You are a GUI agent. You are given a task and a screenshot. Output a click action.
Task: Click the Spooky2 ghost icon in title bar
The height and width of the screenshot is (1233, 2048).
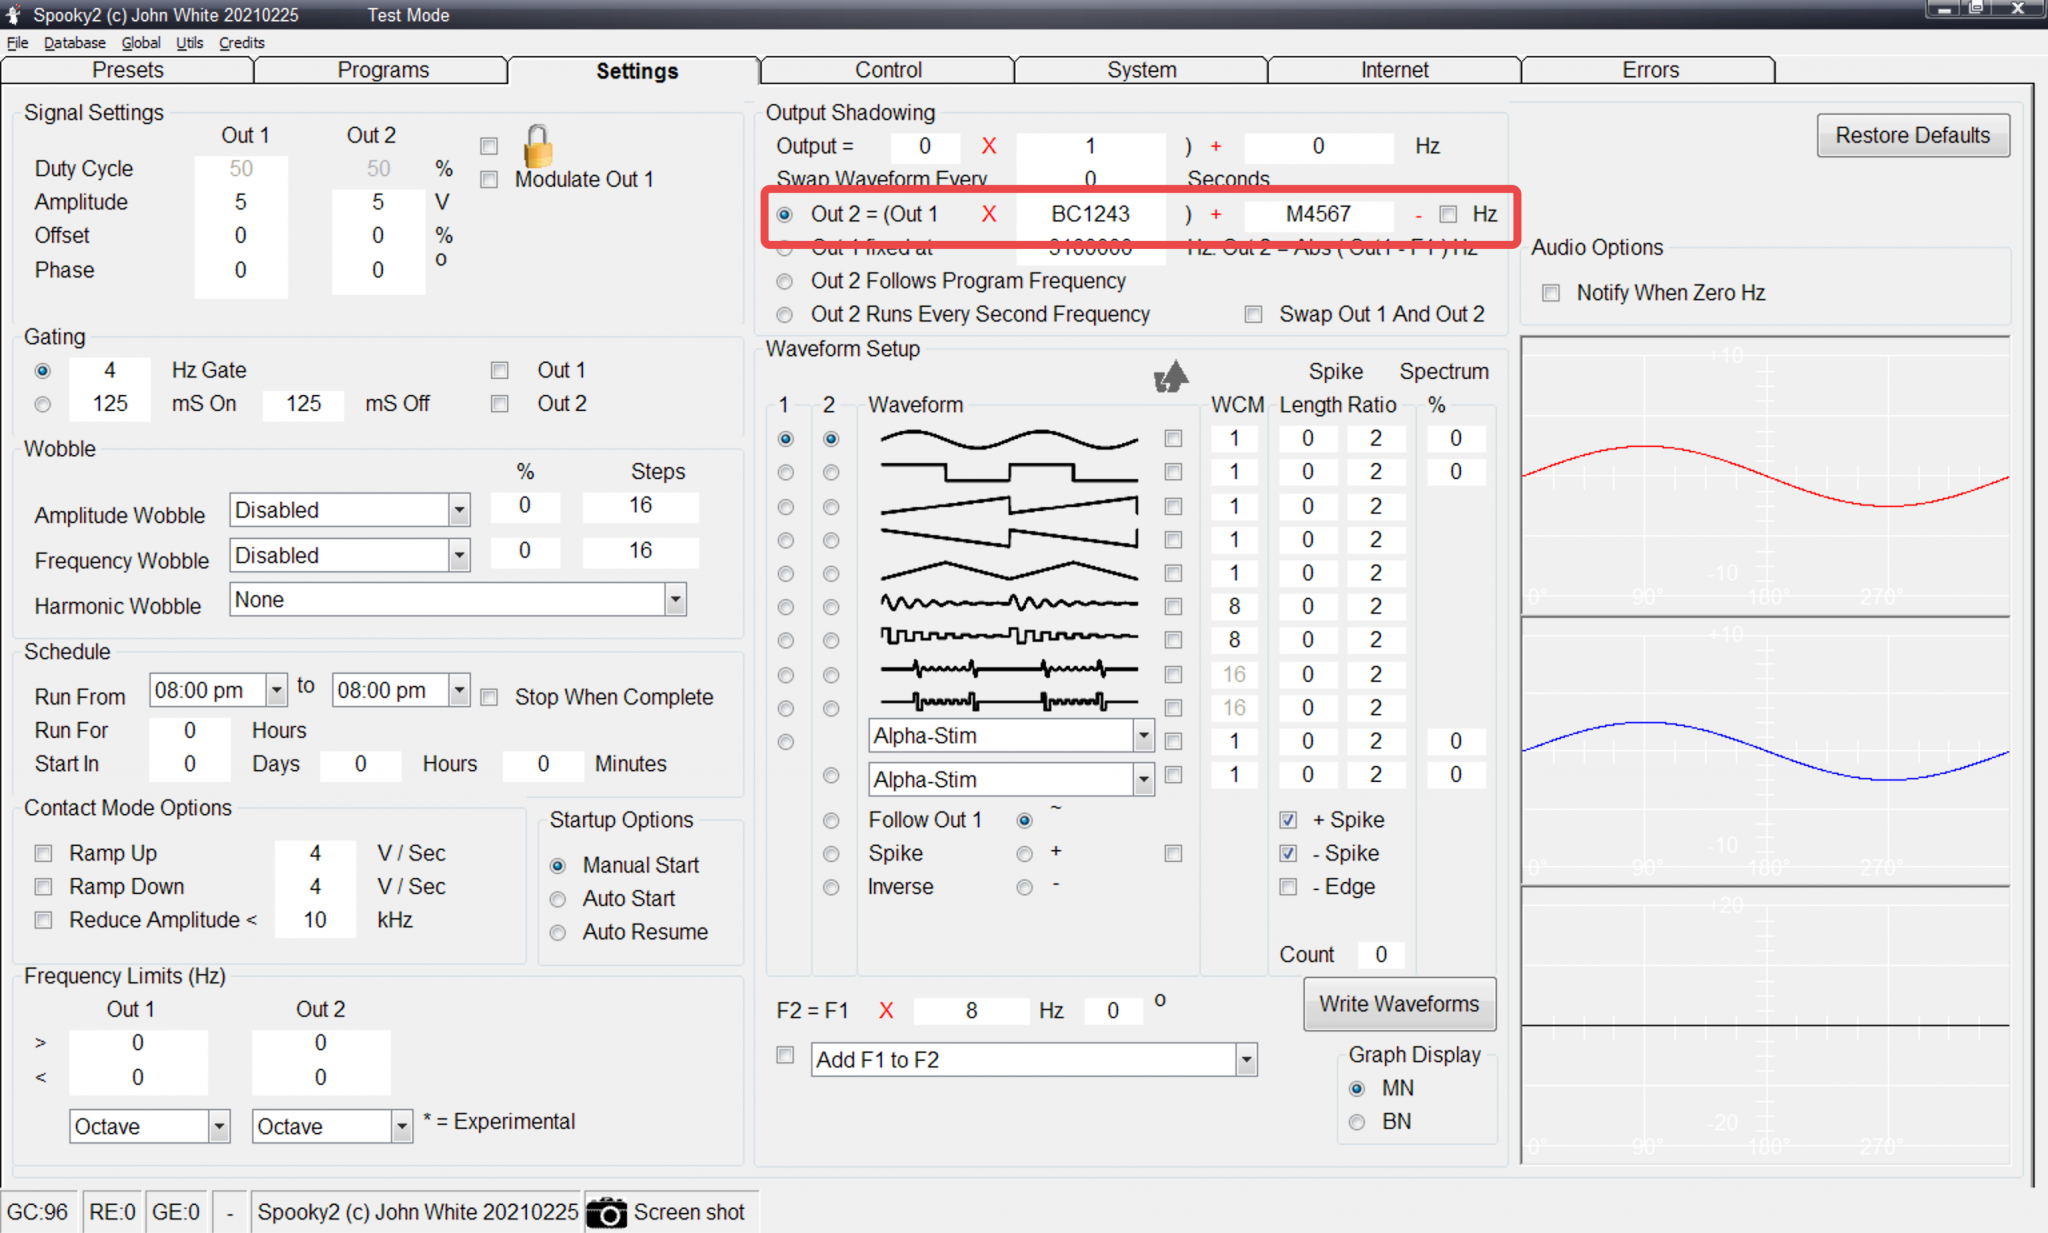point(14,14)
